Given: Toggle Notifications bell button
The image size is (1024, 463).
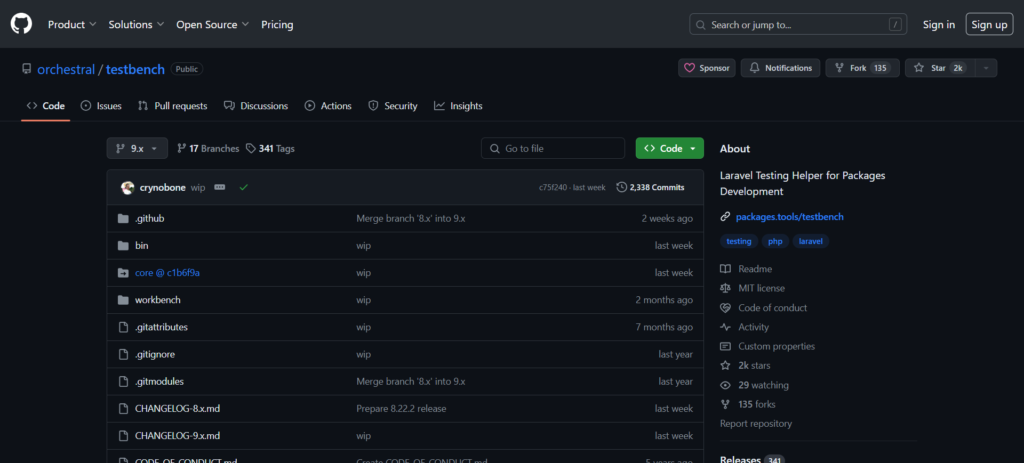Looking at the screenshot, I should coord(781,68).
